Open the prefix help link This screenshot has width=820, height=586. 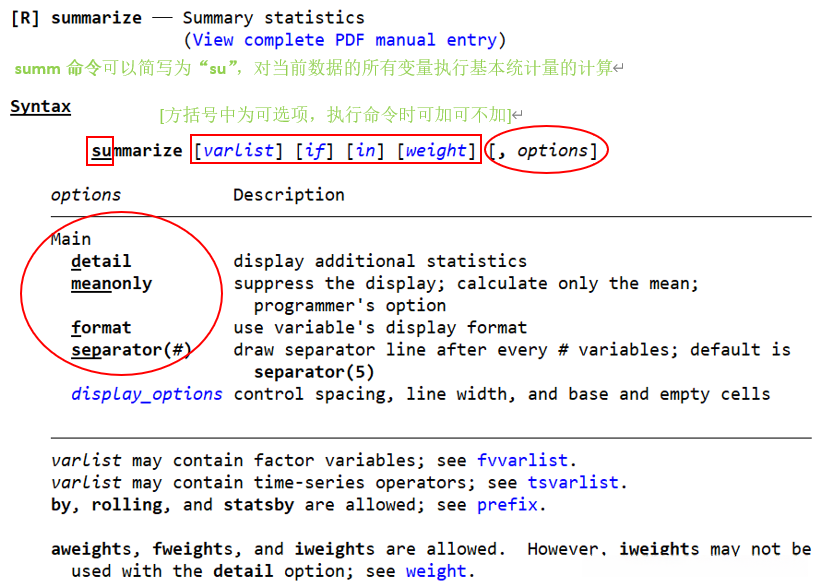507,504
